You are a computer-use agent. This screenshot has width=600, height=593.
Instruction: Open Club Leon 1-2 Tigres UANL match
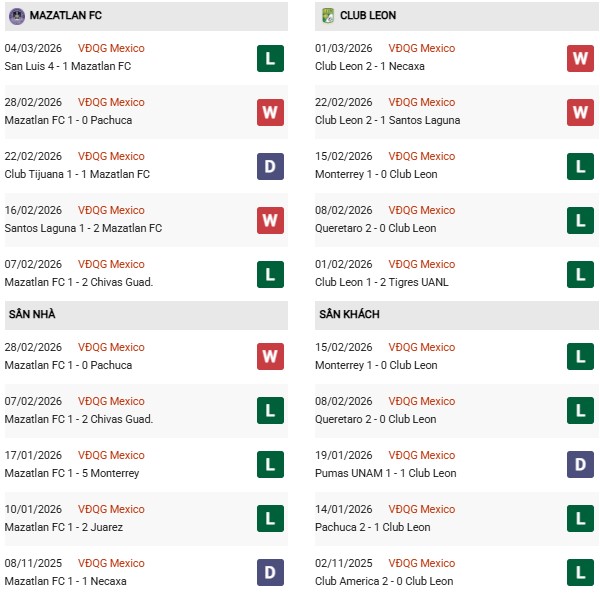pyautogui.click(x=383, y=282)
